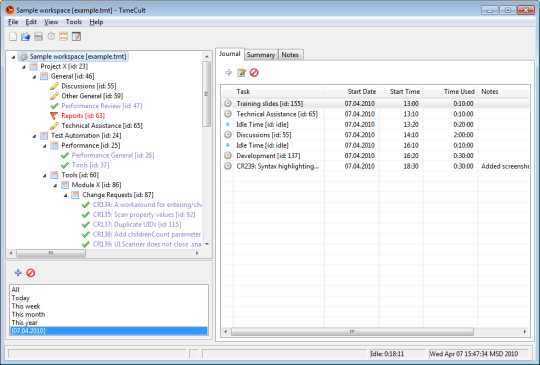The height and width of the screenshot is (365, 540).
Task: Click the stopwatch timer toolbar icon
Action: [51, 36]
